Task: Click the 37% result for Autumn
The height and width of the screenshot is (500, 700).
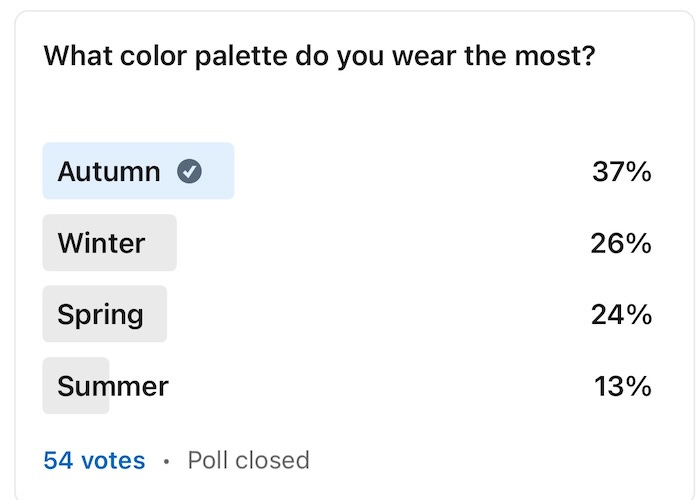Action: tap(621, 171)
